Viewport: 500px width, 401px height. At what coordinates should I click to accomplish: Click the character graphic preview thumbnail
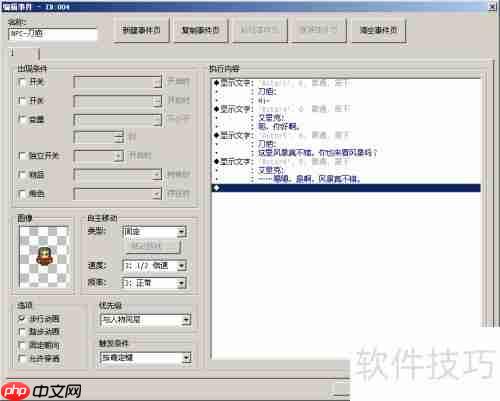[44, 256]
